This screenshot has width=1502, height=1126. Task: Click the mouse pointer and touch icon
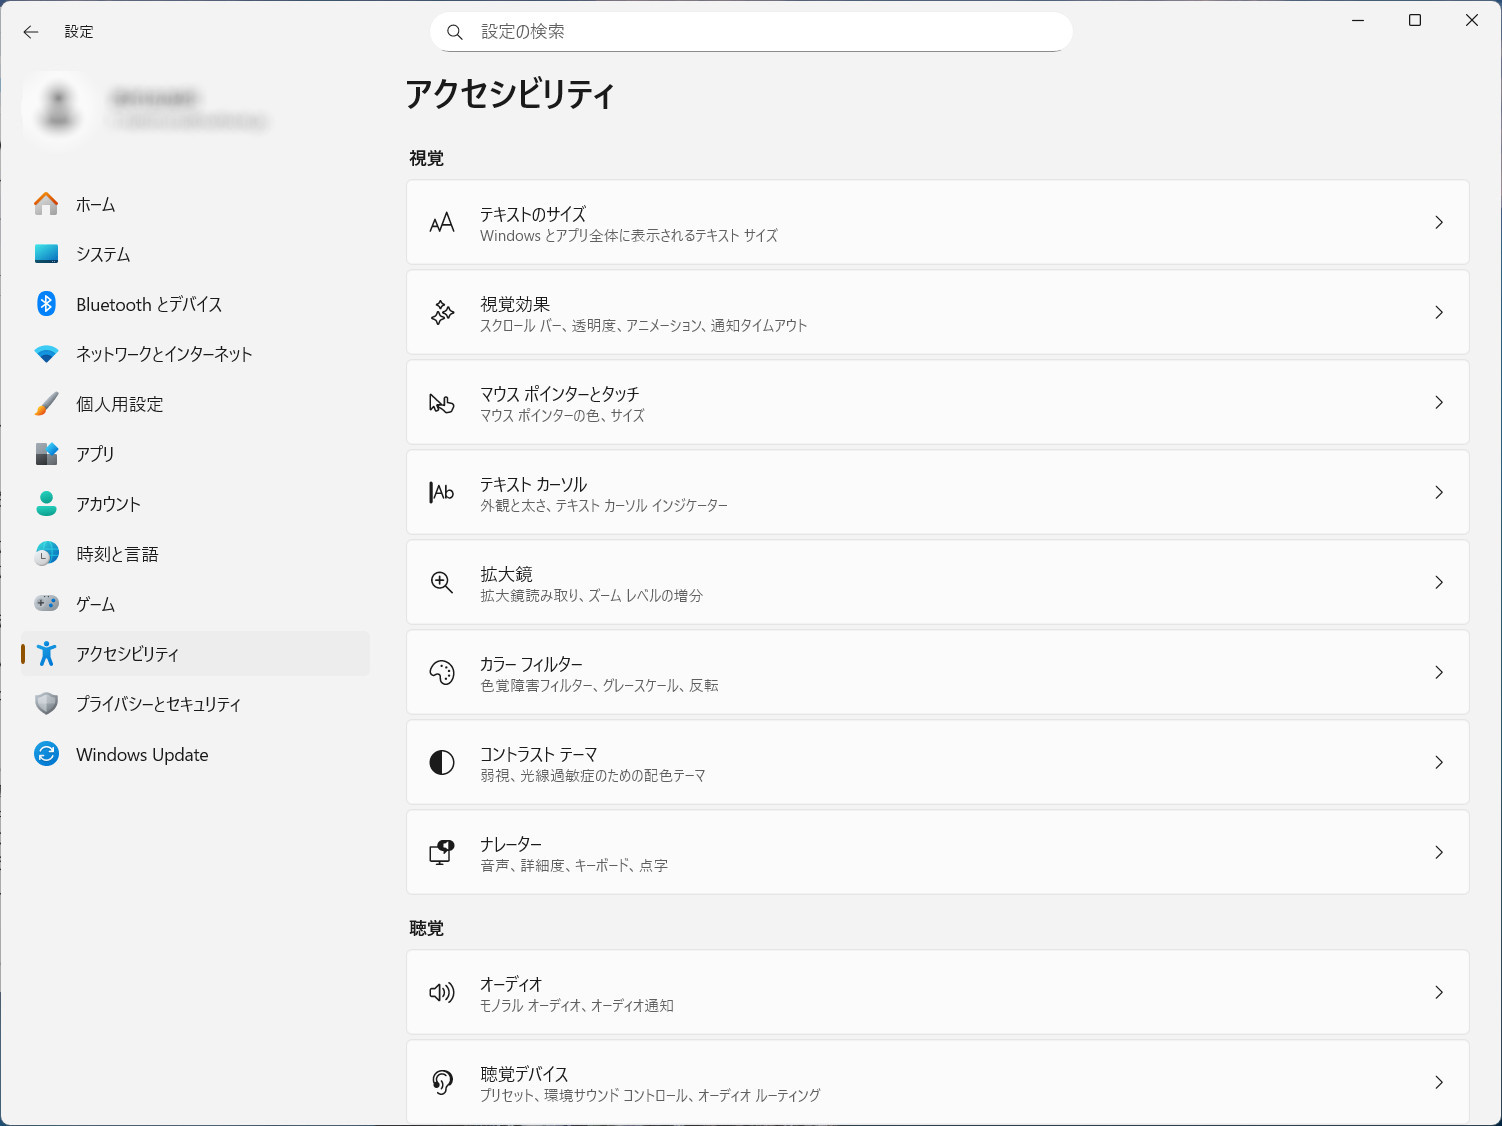(442, 403)
